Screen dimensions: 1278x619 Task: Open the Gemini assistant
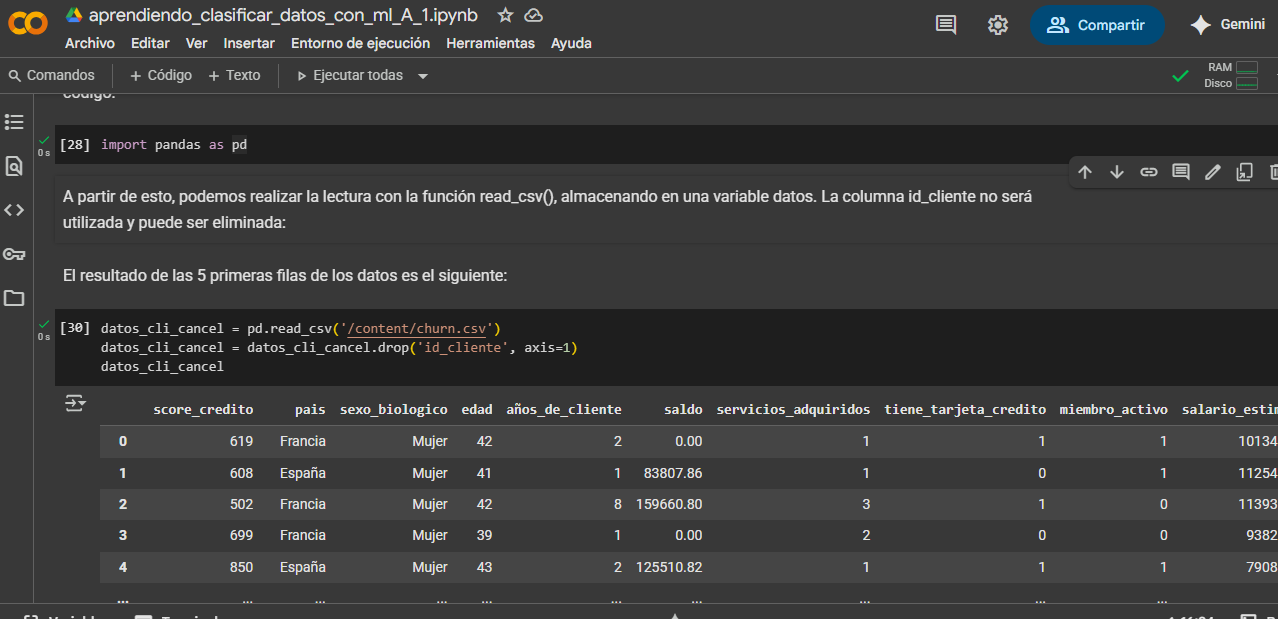click(x=1228, y=25)
